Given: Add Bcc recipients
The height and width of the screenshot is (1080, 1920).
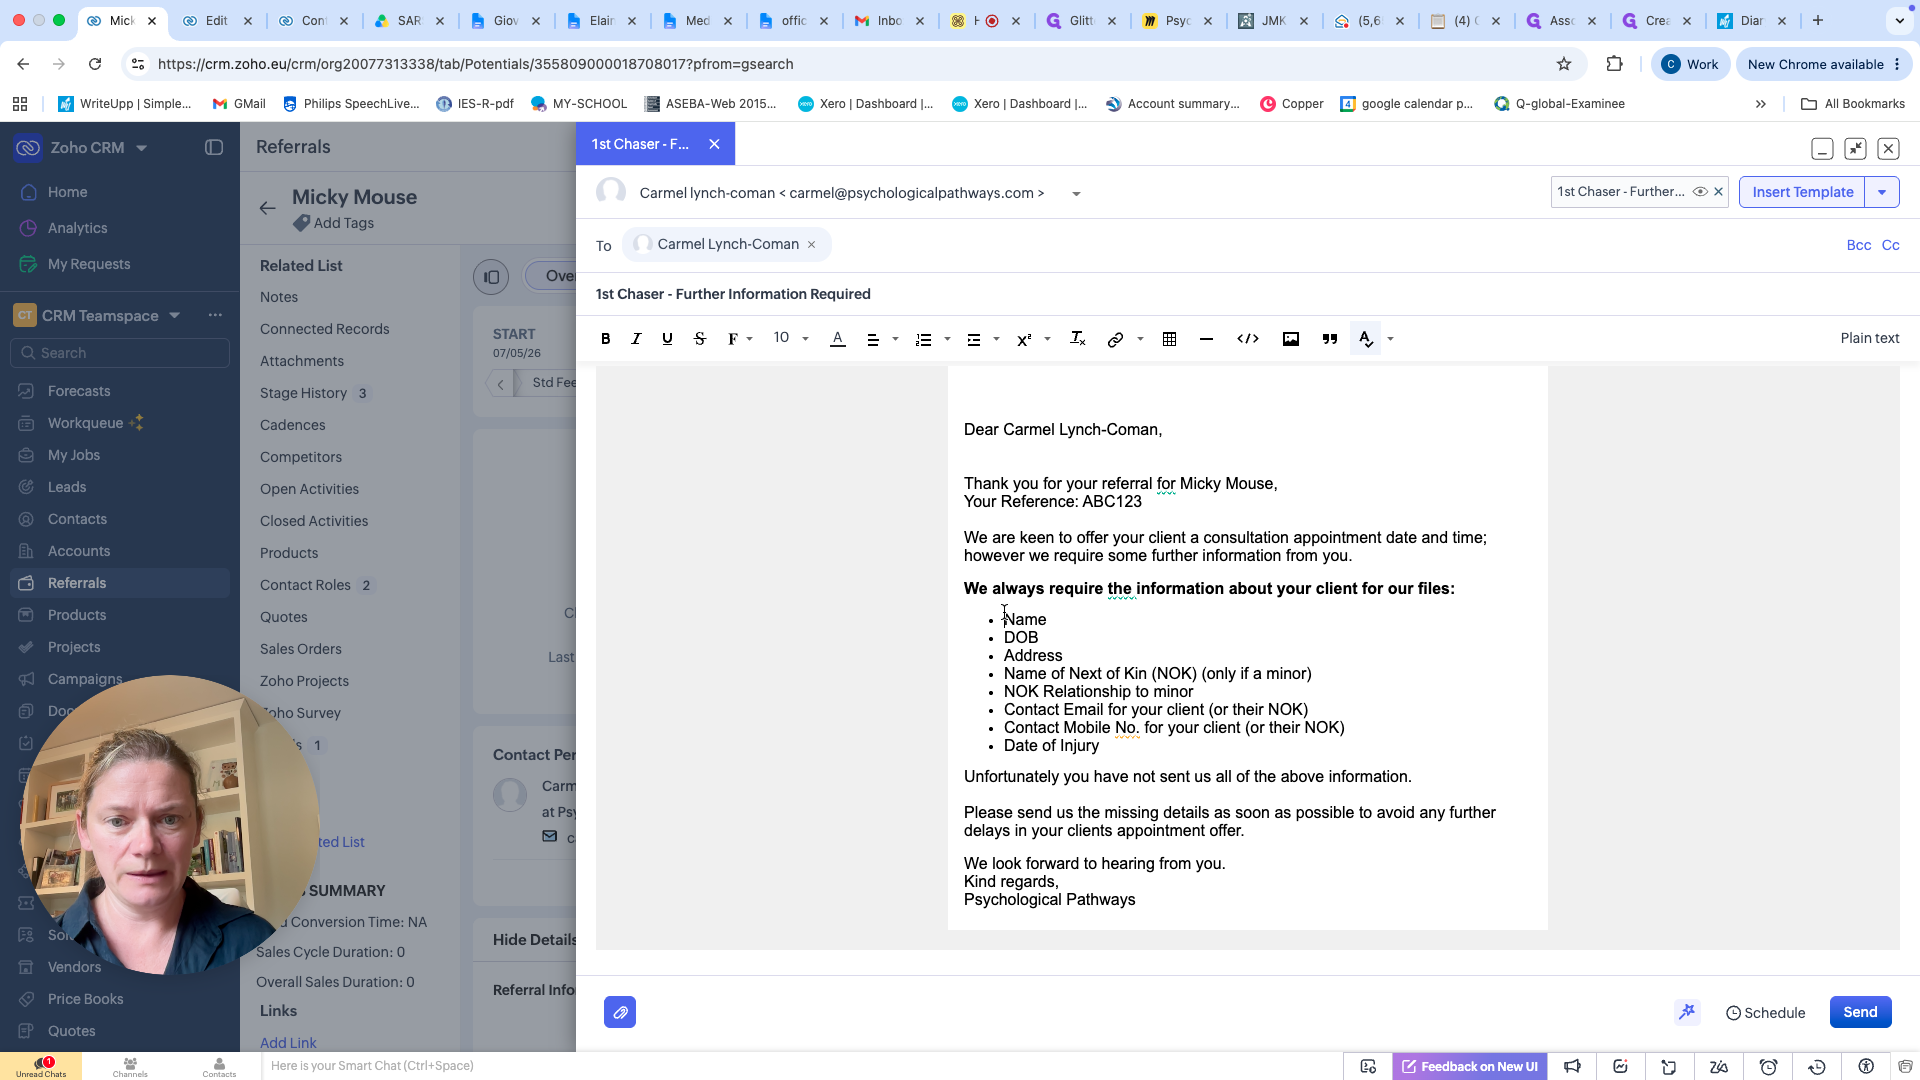Looking at the screenshot, I should pyautogui.click(x=1858, y=245).
